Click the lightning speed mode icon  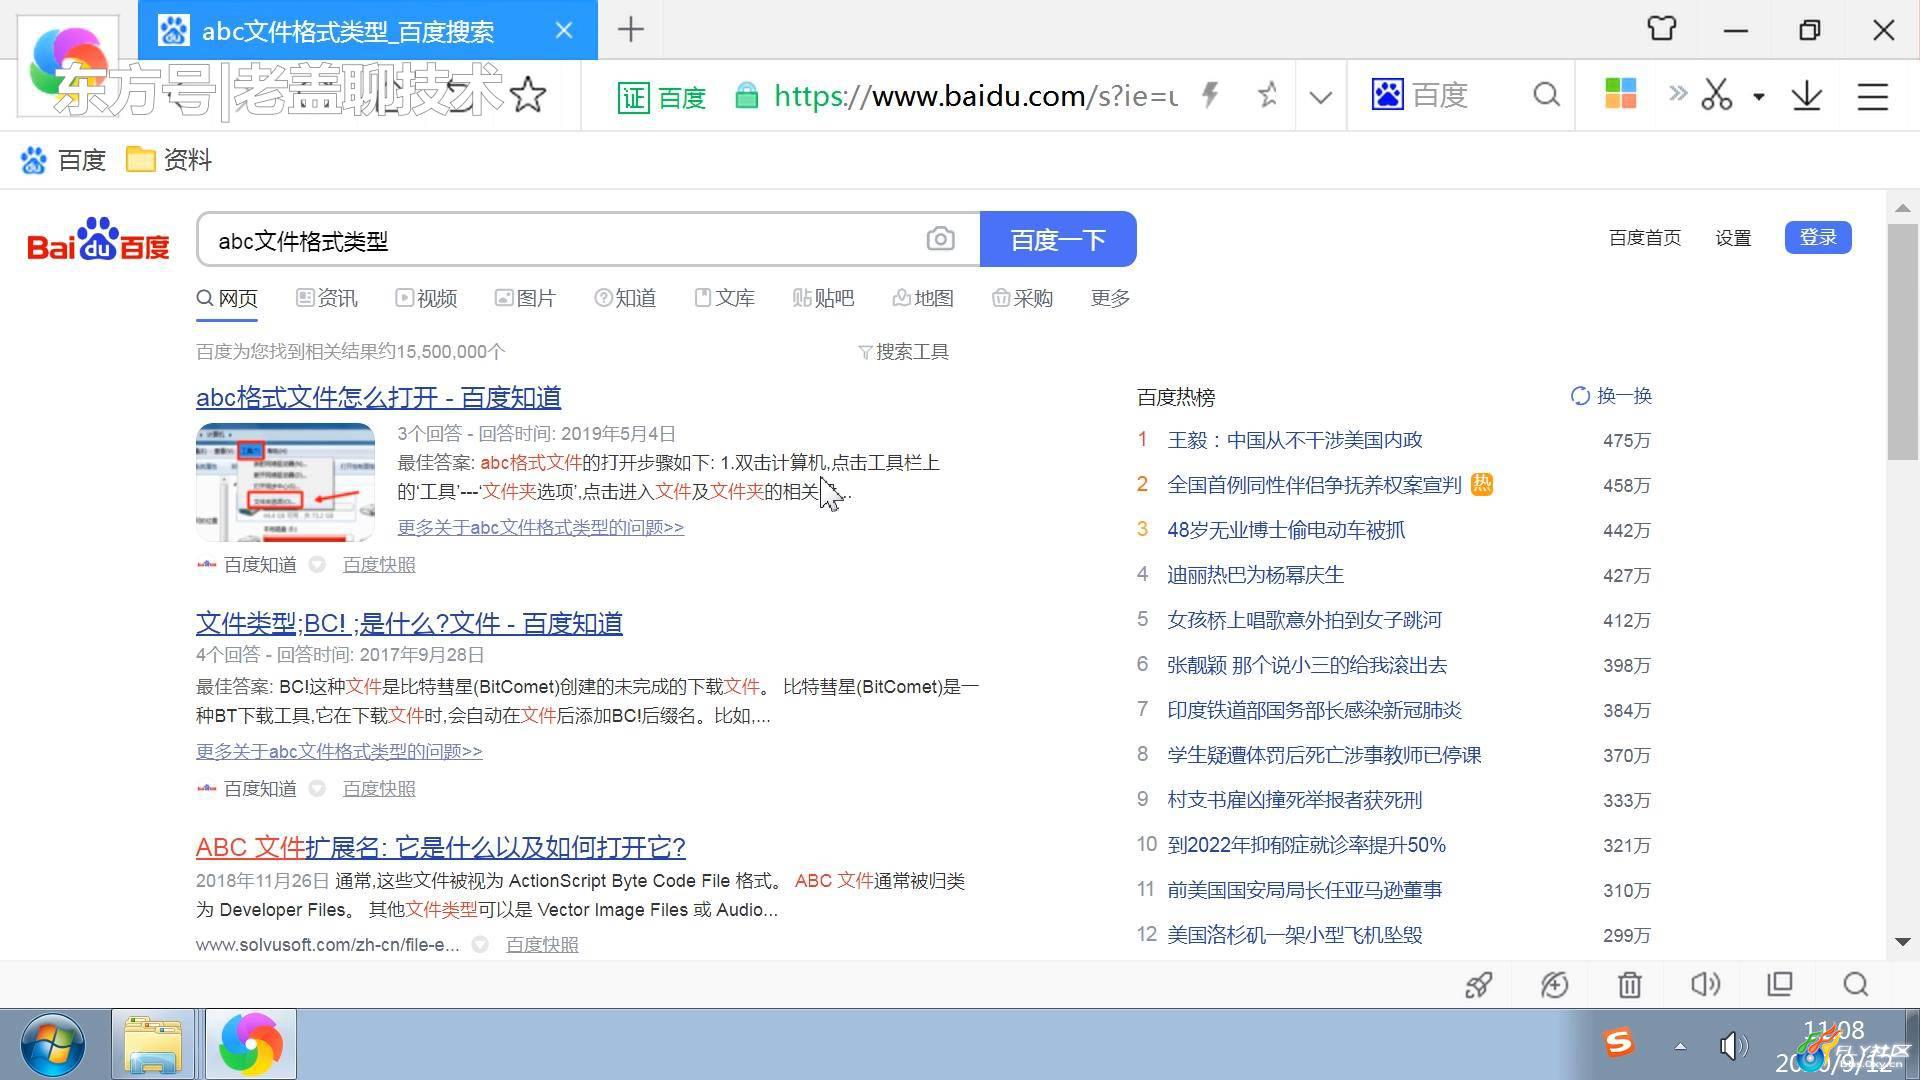[1210, 95]
